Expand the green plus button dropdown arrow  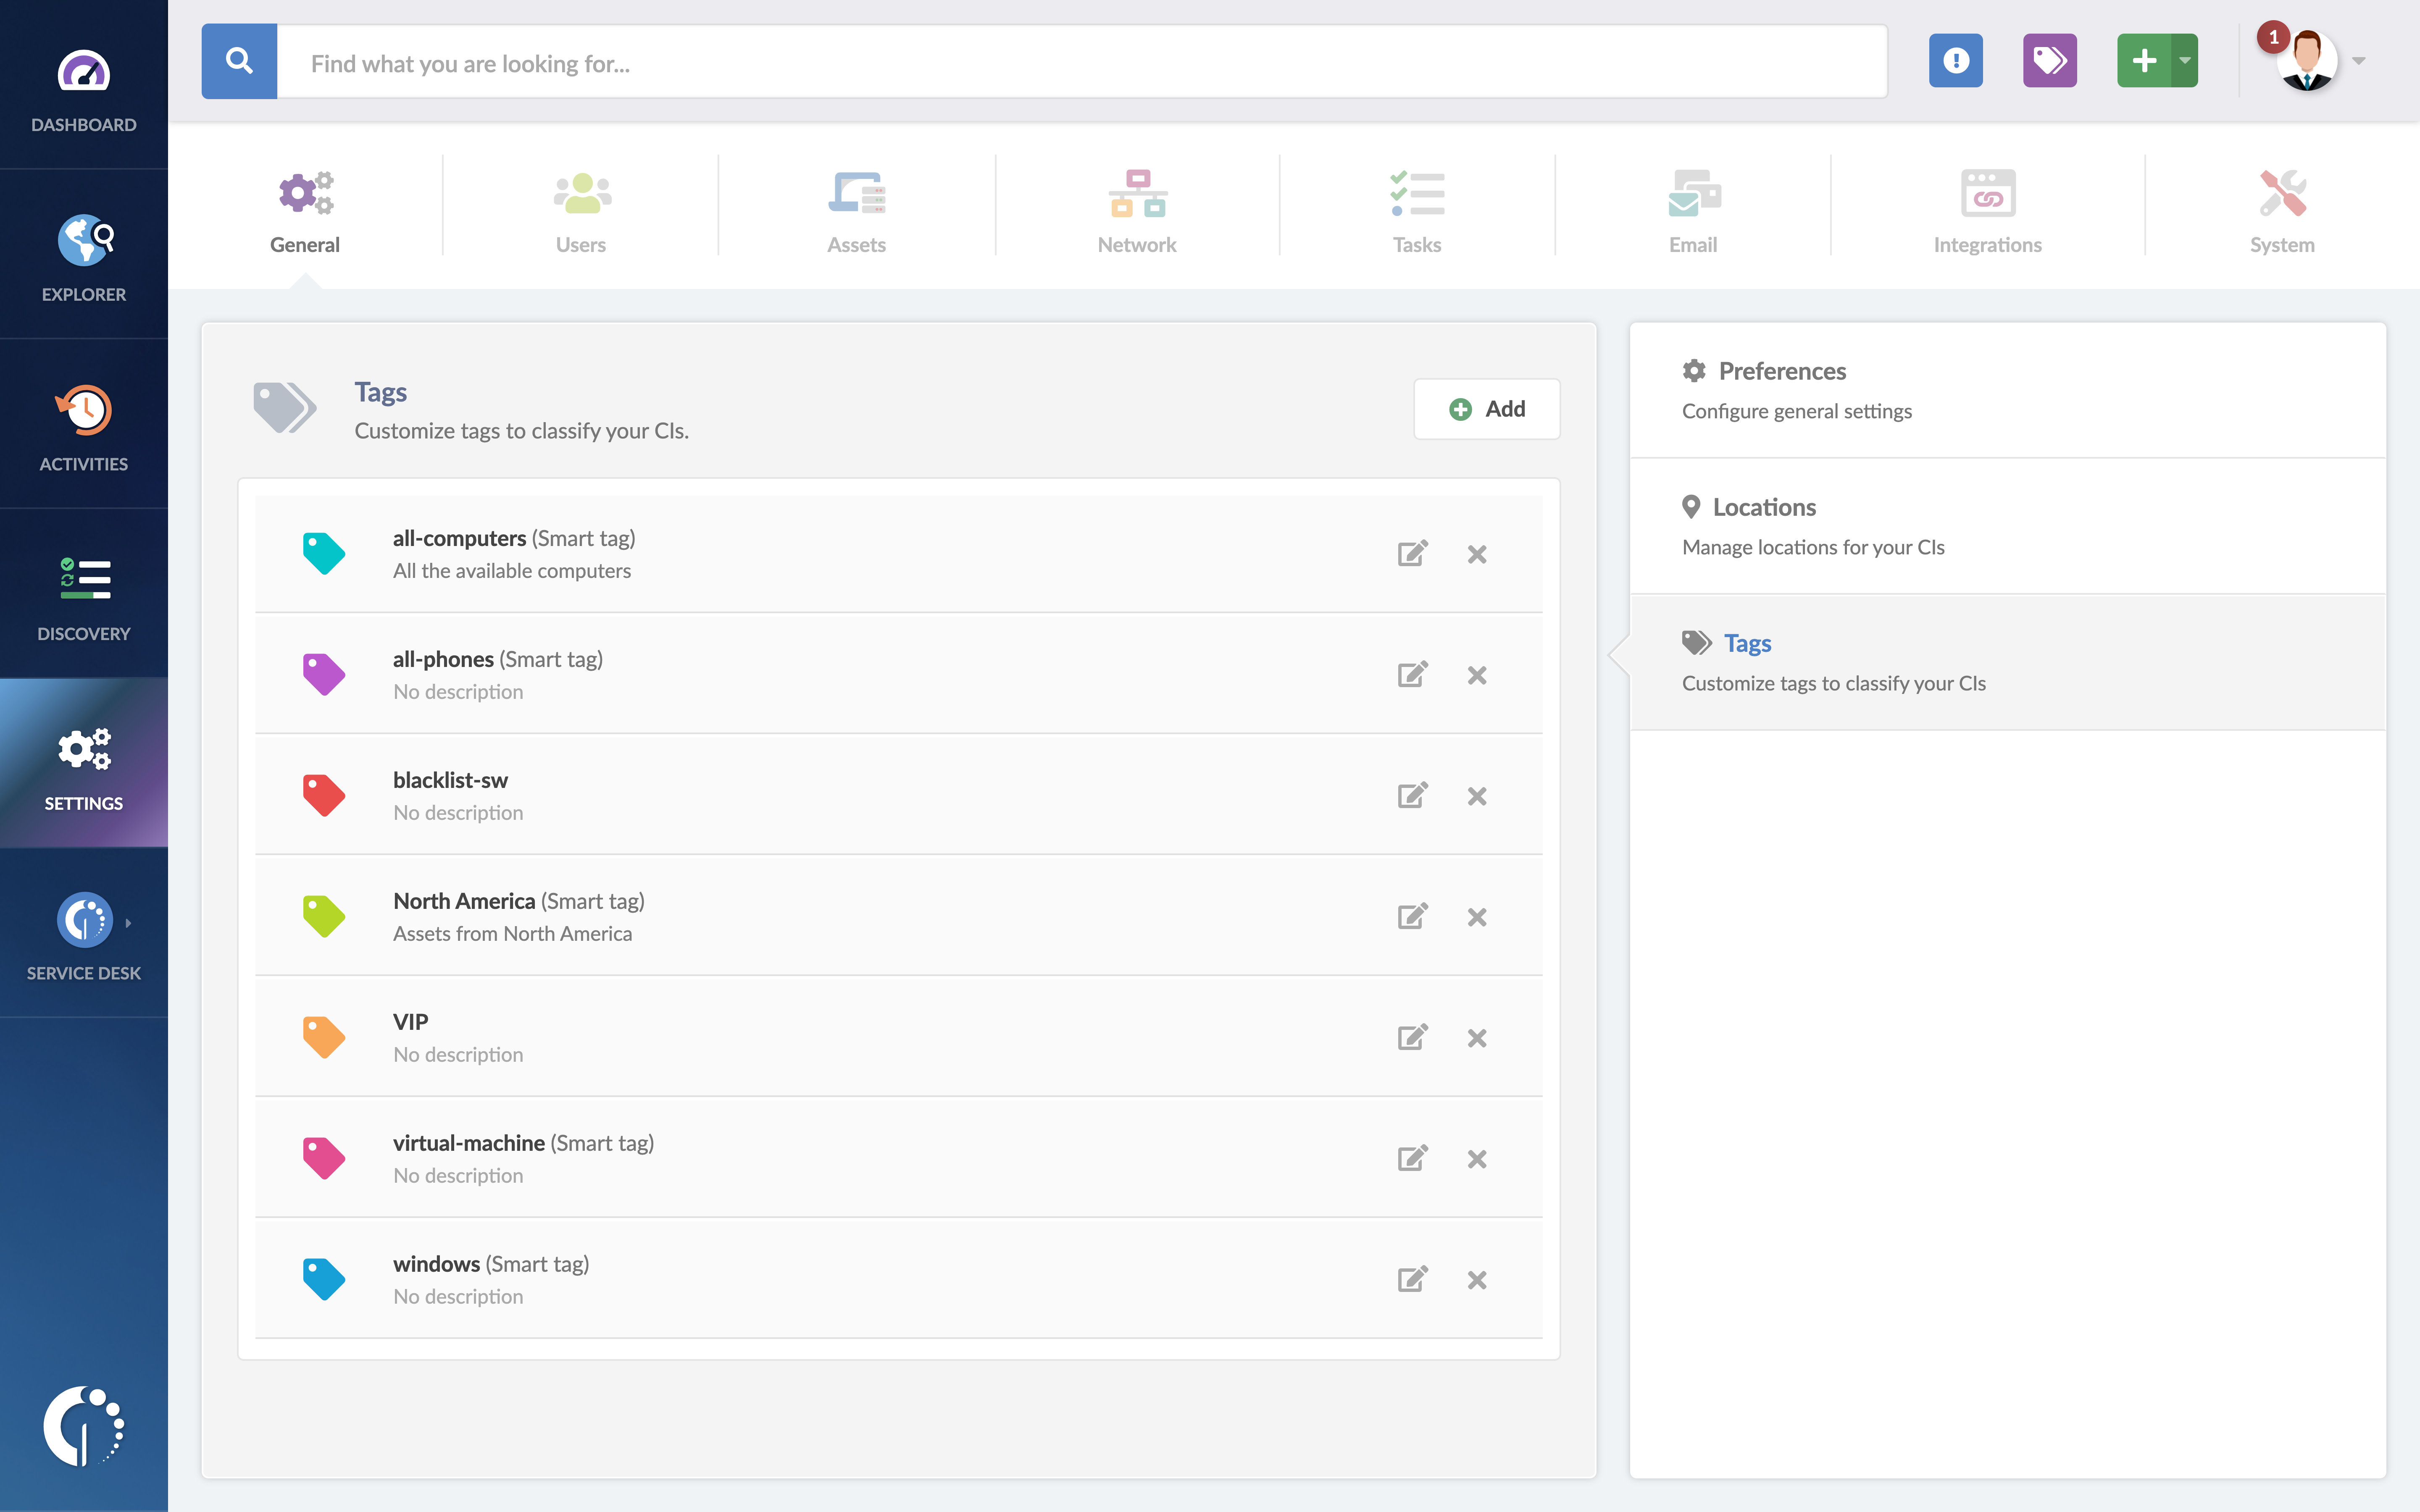2185,61
